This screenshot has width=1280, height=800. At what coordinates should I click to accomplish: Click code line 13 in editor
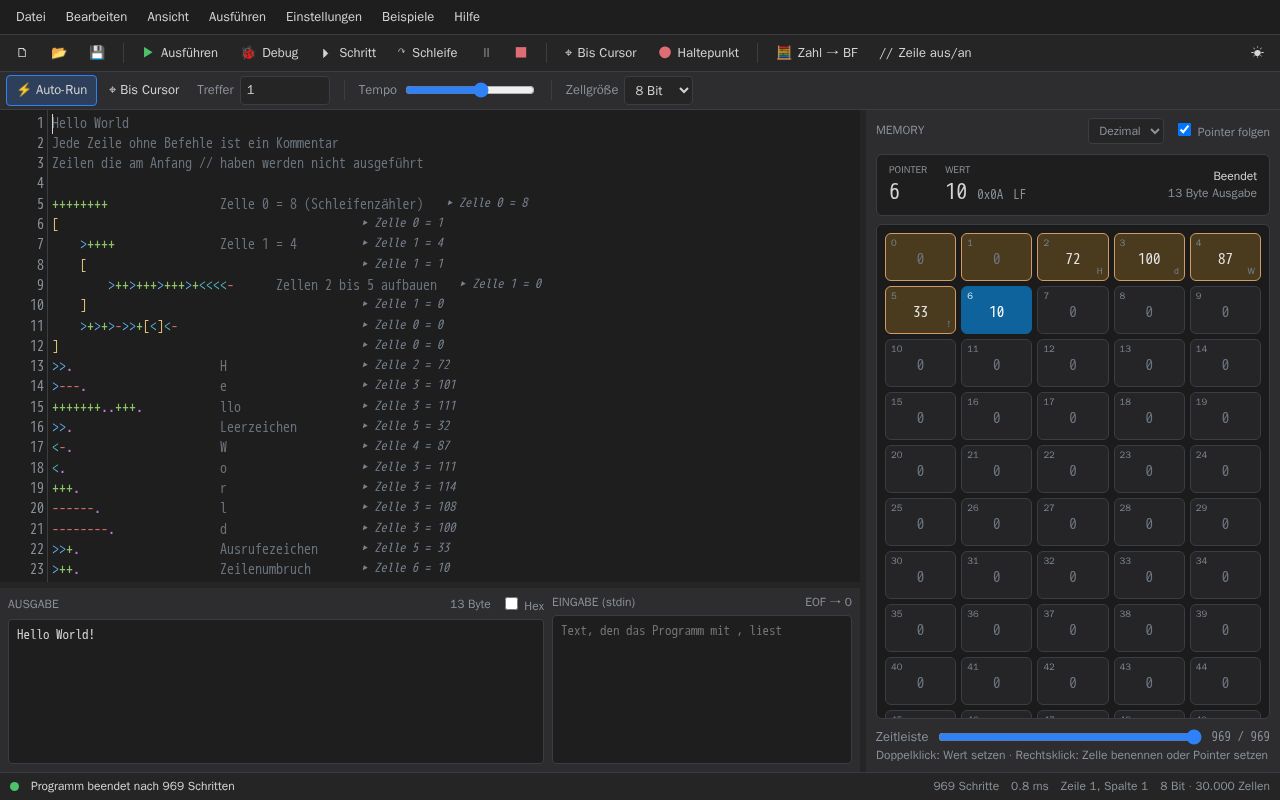pos(455,366)
